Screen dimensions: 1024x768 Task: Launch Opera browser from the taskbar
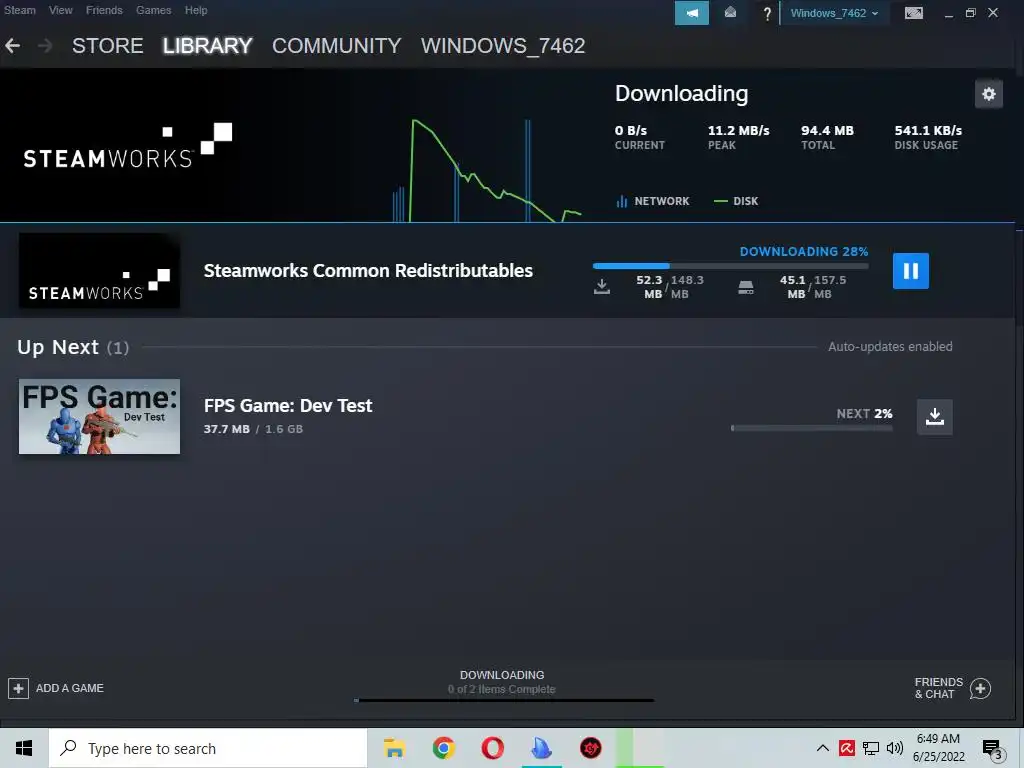tap(492, 748)
